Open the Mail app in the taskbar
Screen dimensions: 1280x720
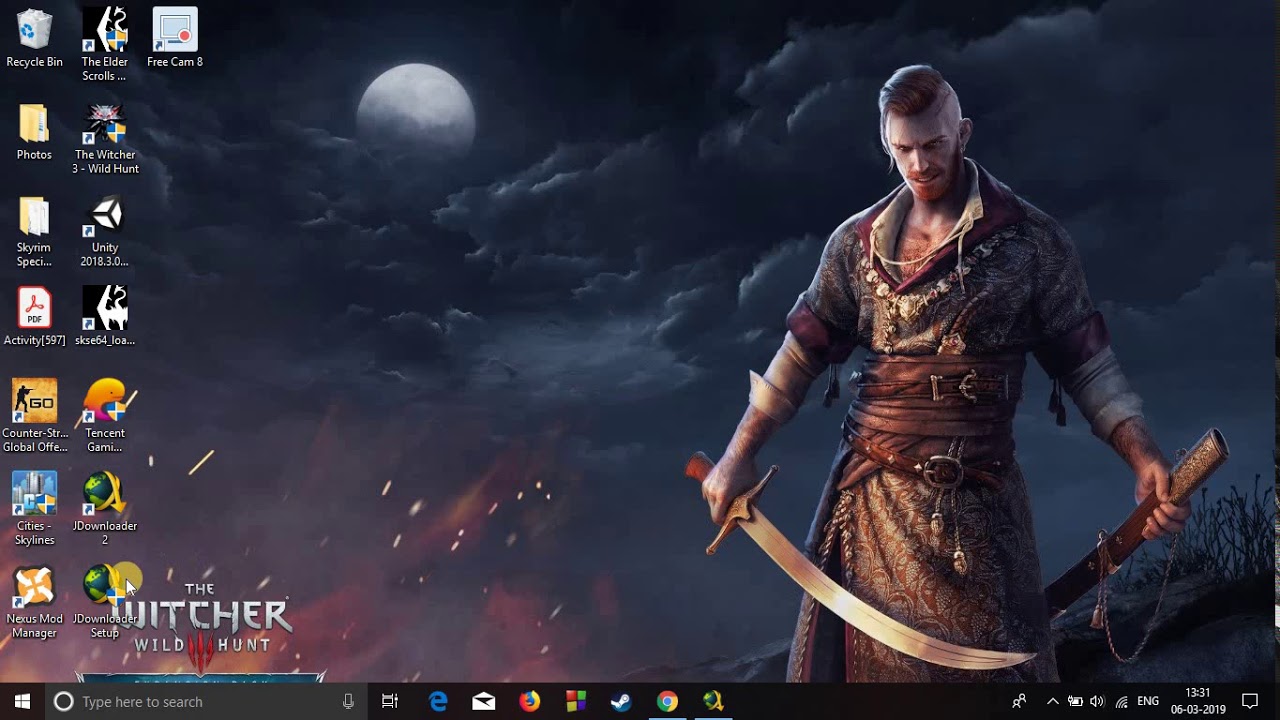(484, 701)
